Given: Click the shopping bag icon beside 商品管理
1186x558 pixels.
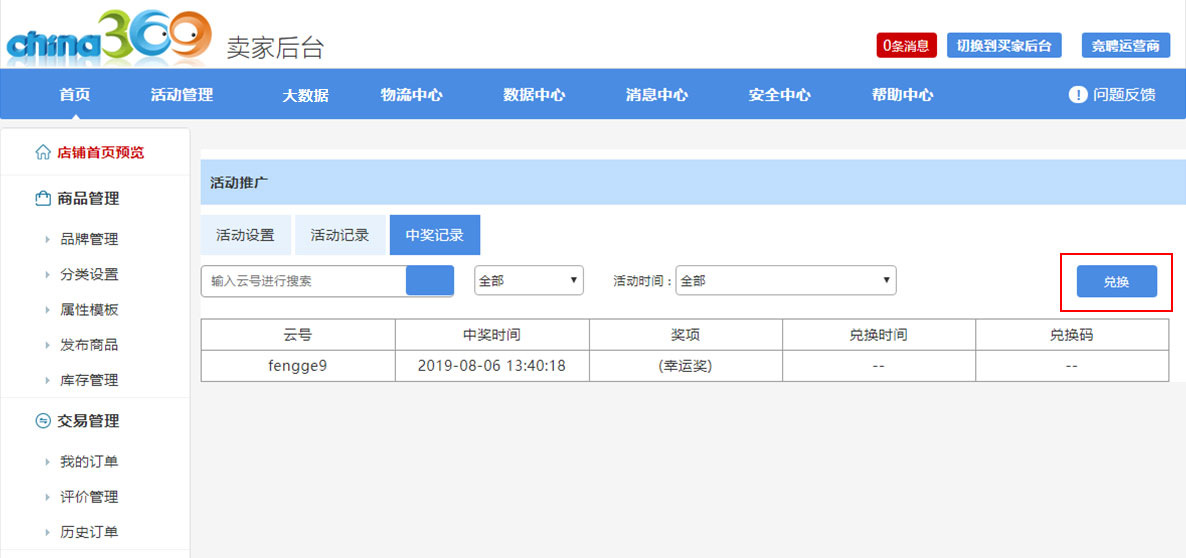Looking at the screenshot, I should [x=43, y=199].
